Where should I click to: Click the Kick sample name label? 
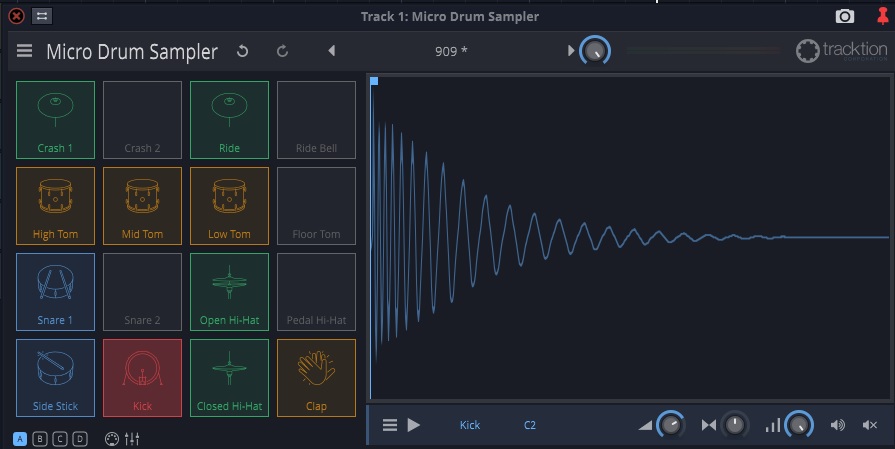pyautogui.click(x=470, y=425)
